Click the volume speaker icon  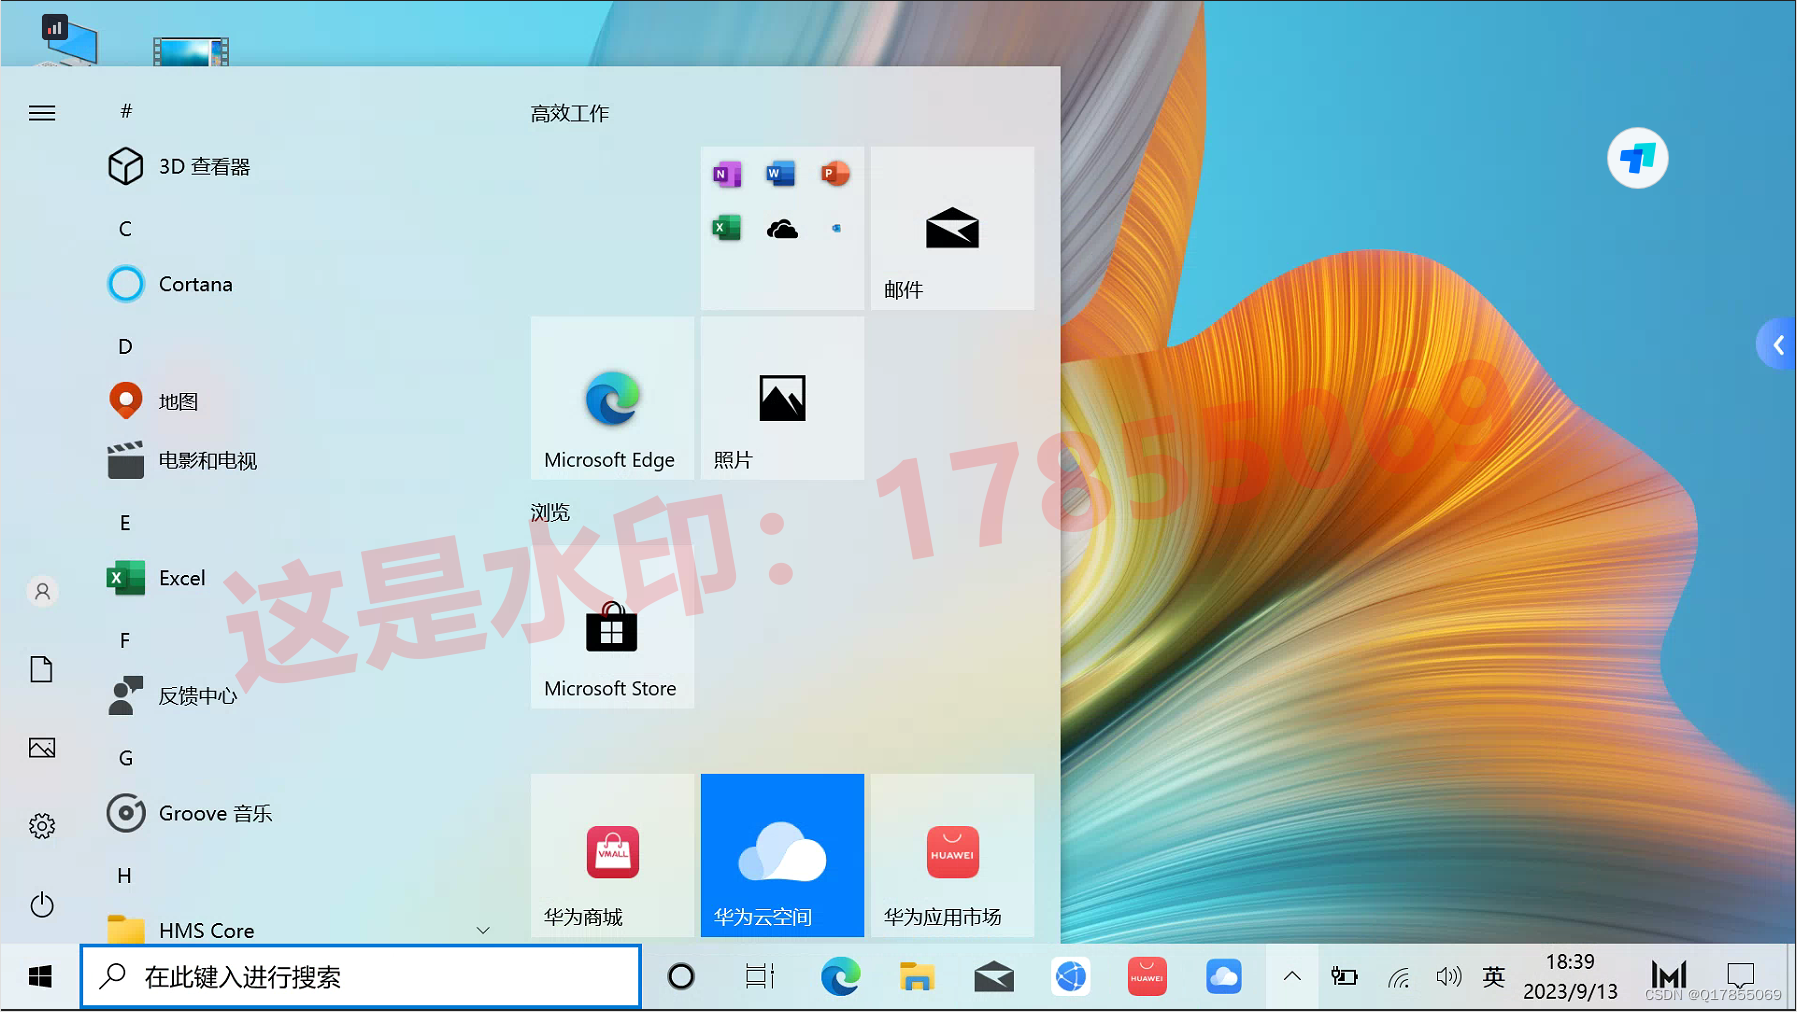[1448, 977]
